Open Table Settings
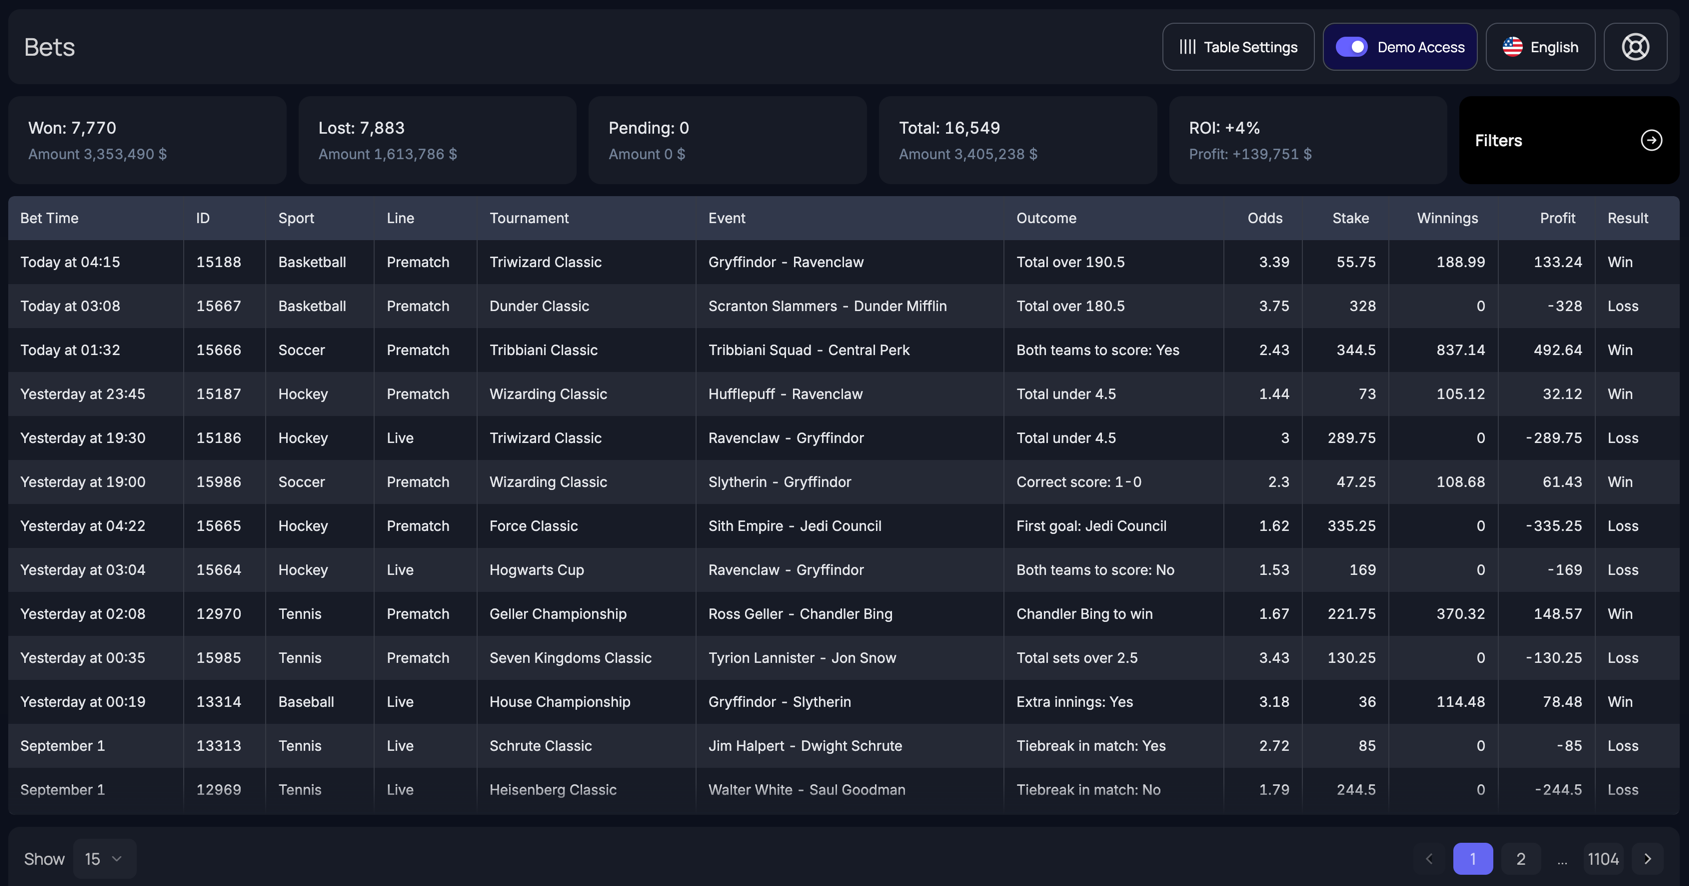 1238,47
